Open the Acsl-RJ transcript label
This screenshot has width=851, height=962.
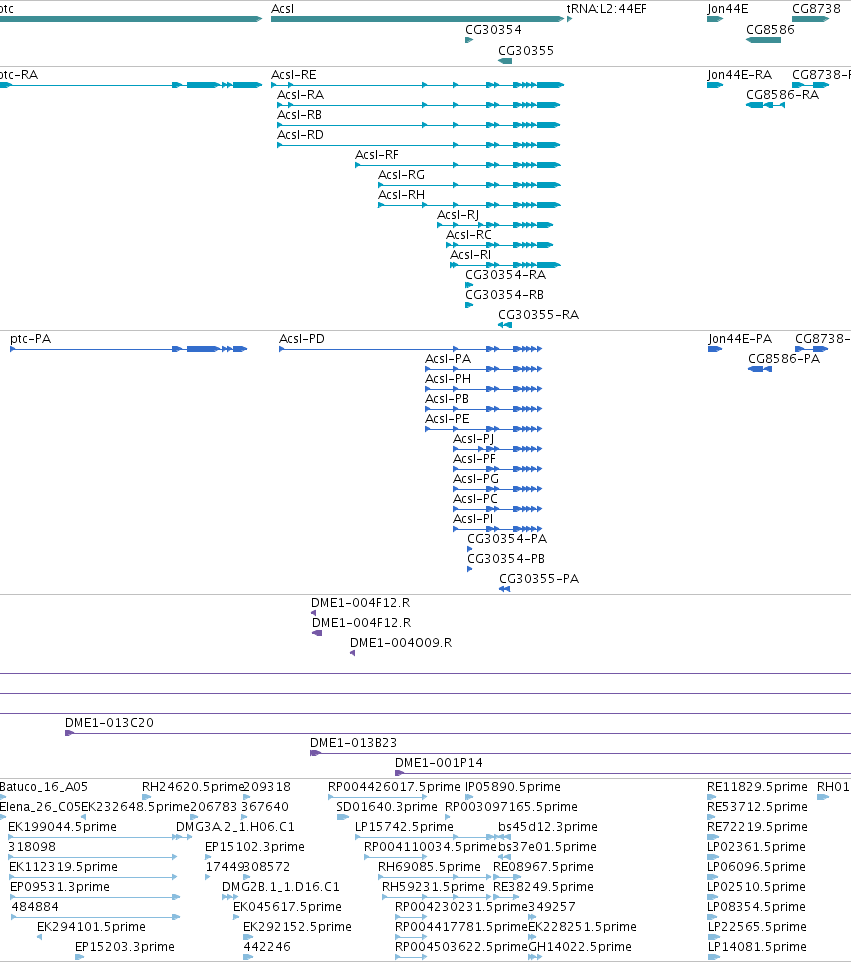click(458, 215)
